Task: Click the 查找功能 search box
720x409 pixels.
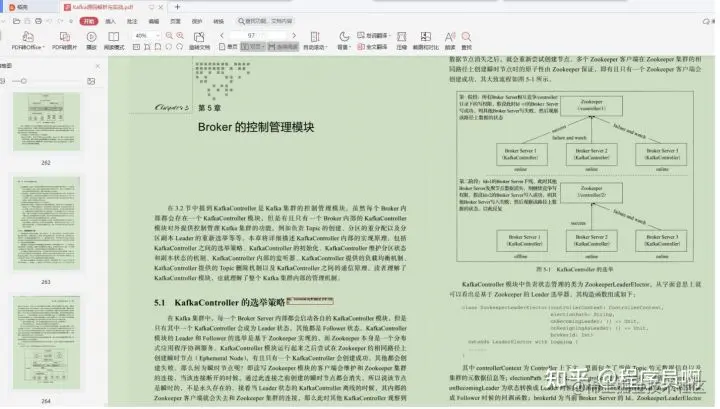Action: click(x=265, y=21)
